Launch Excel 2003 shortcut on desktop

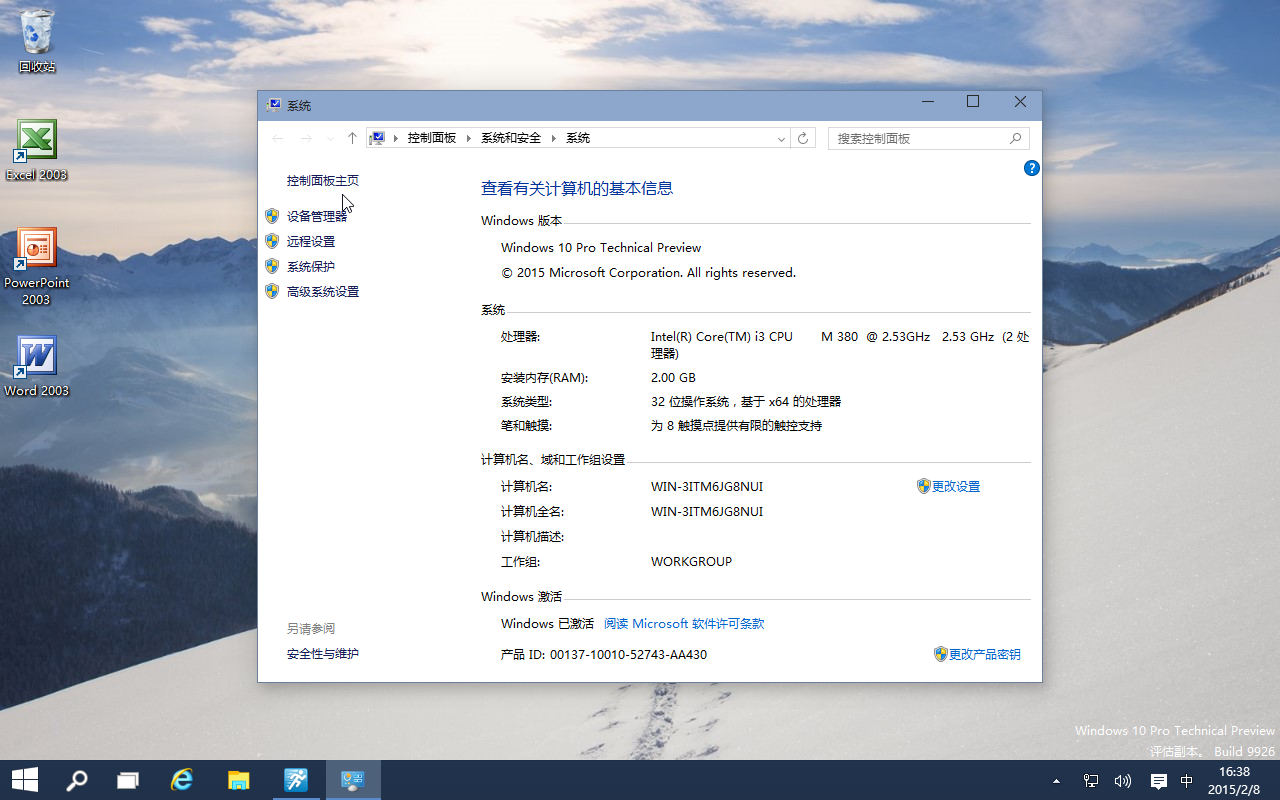pyautogui.click(x=37, y=150)
